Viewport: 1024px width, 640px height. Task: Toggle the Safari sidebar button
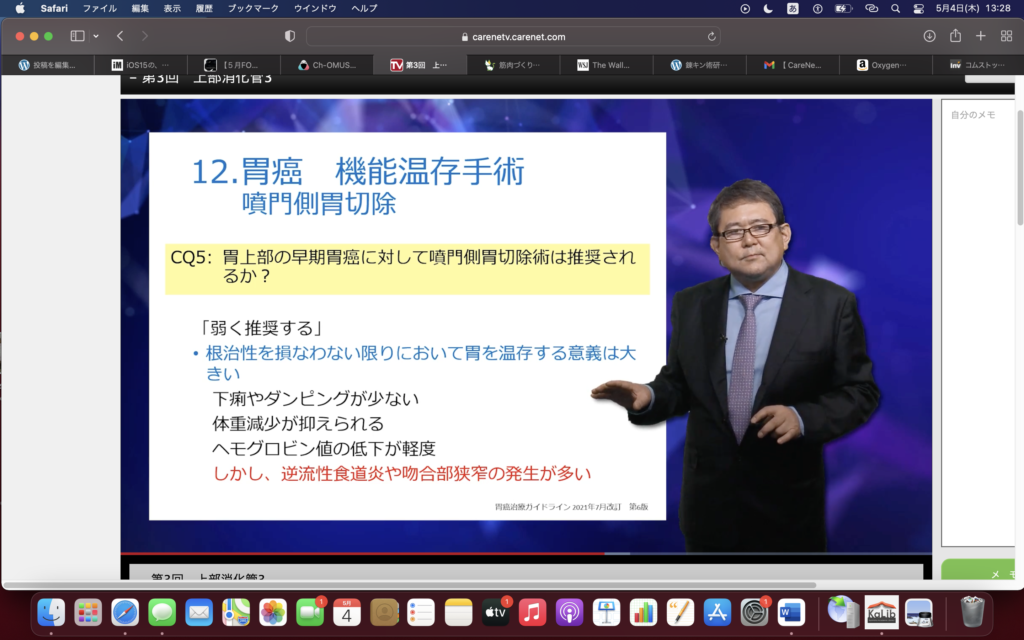[x=77, y=36]
